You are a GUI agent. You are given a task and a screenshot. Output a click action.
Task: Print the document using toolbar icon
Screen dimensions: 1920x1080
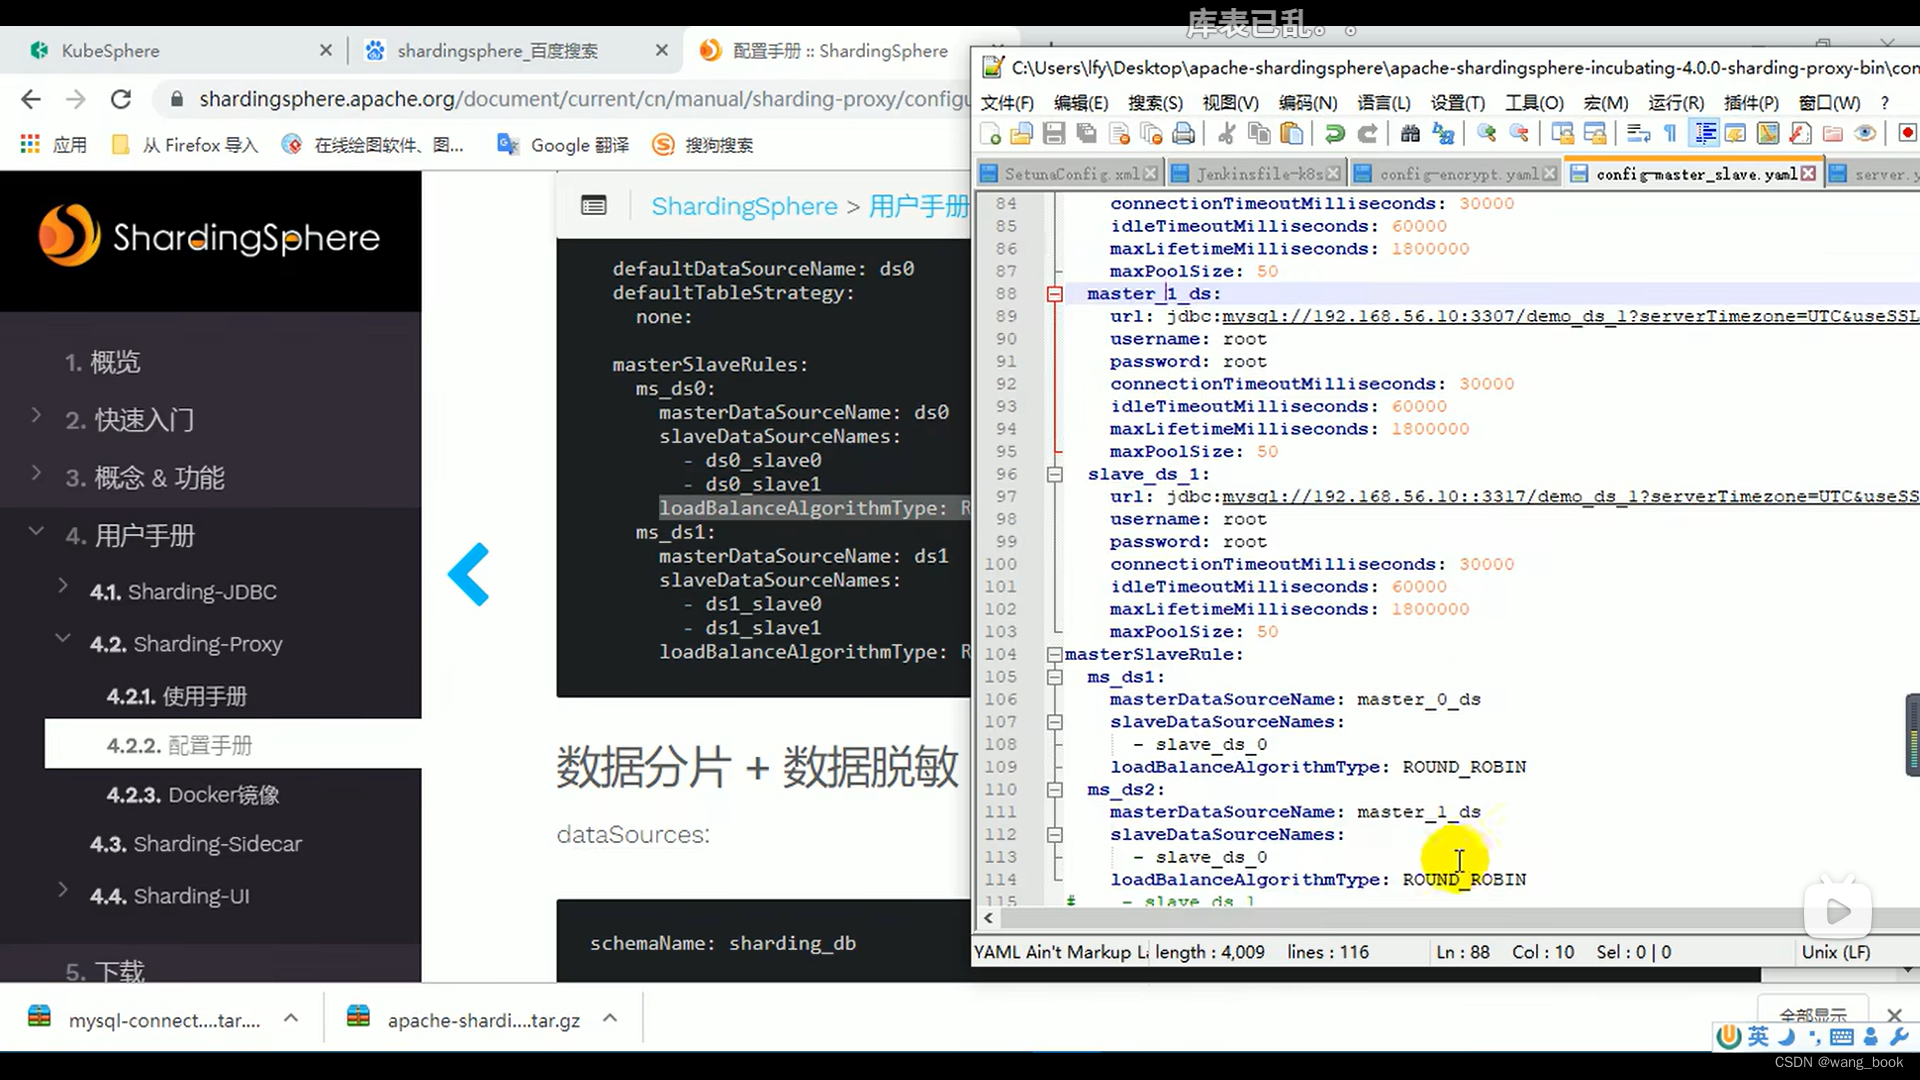click(1184, 133)
